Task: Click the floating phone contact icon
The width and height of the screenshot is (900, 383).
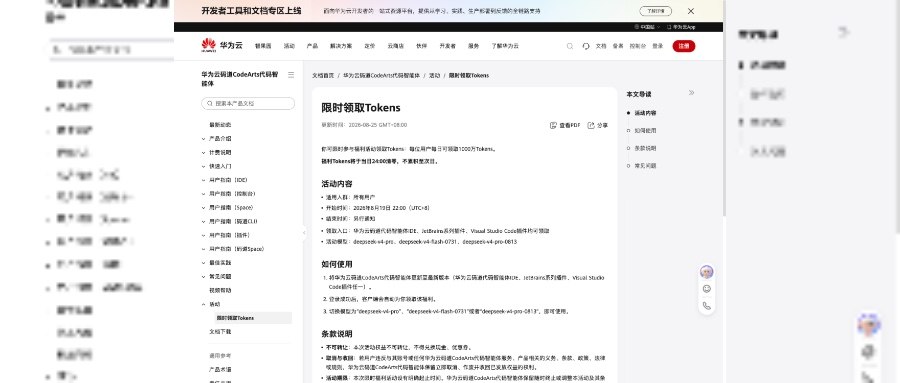Action: click(707, 306)
